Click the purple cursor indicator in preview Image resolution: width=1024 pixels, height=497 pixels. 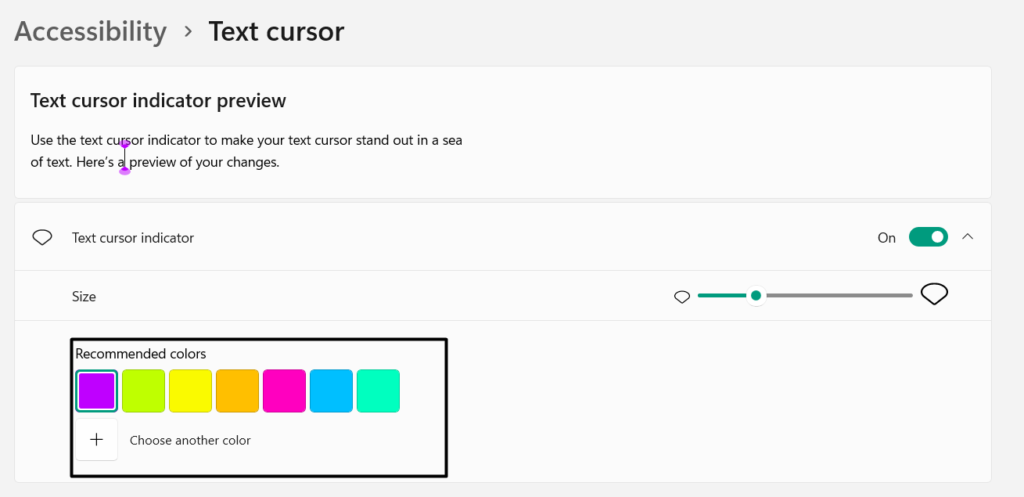(x=125, y=157)
